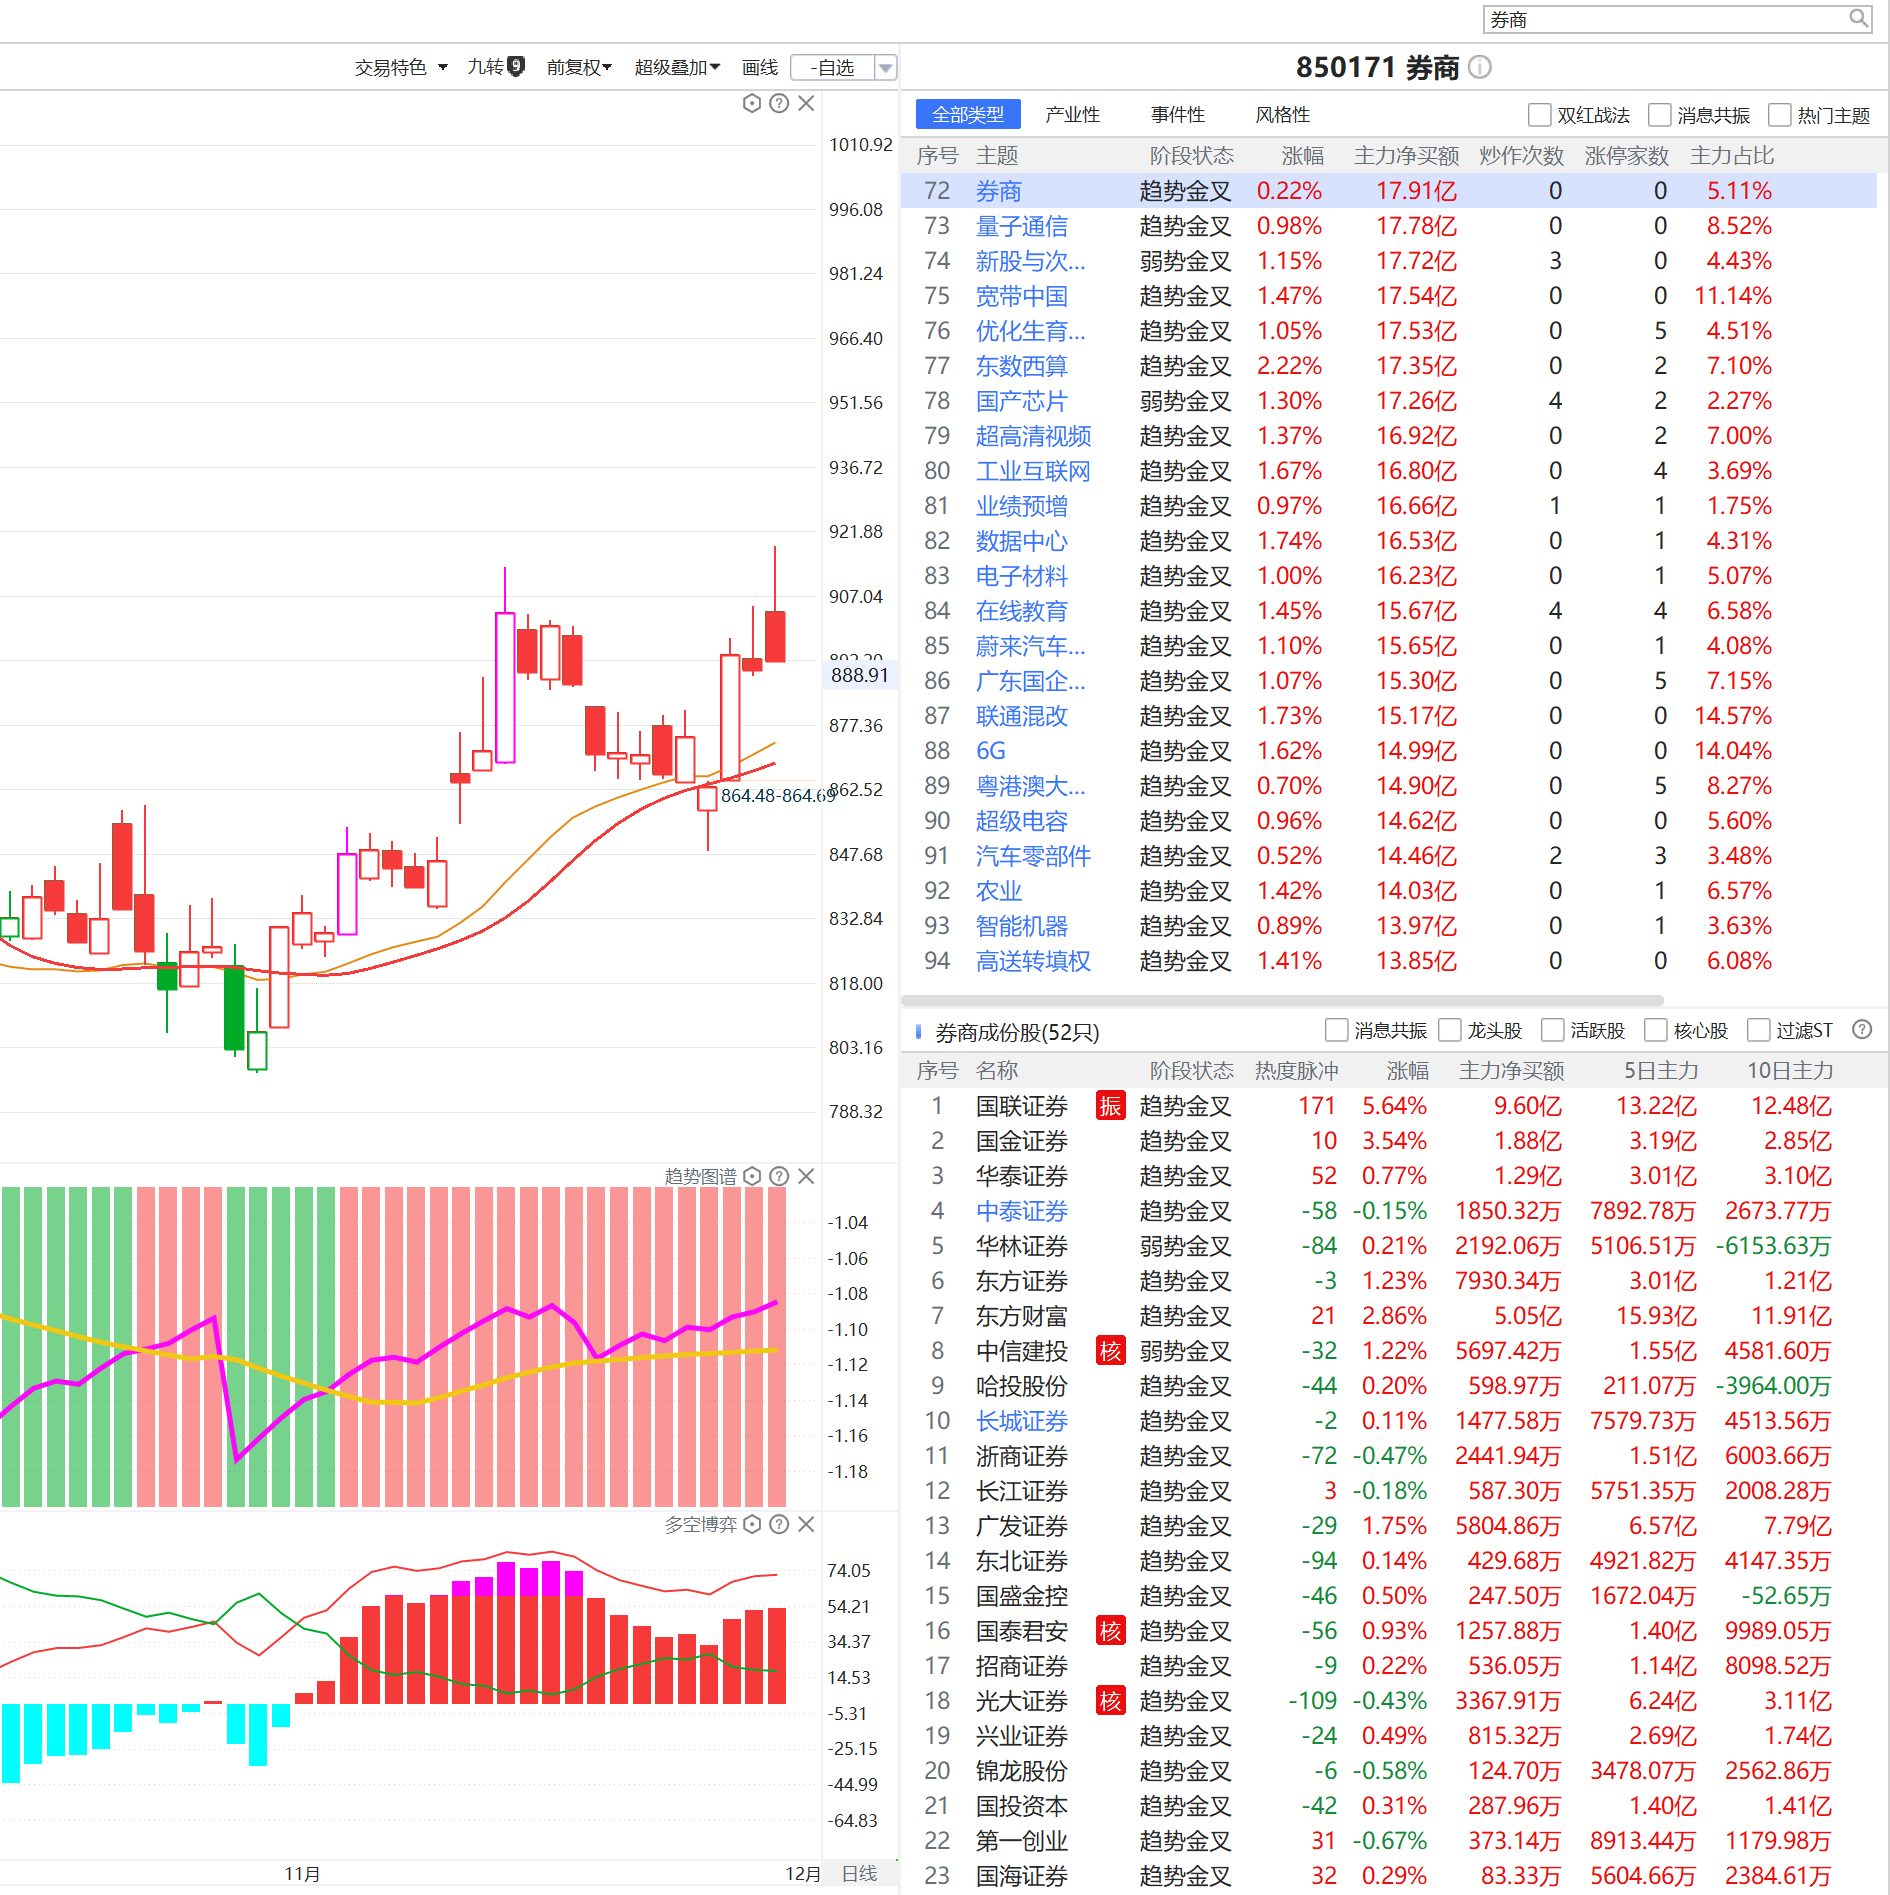Click the 画线 toolbar item
This screenshot has height=1895, width=1890.
pyautogui.click(x=760, y=67)
